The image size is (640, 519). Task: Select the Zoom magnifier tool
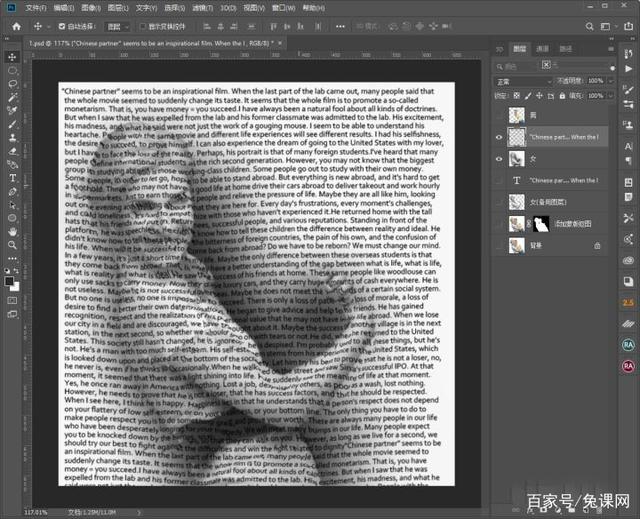12,245
